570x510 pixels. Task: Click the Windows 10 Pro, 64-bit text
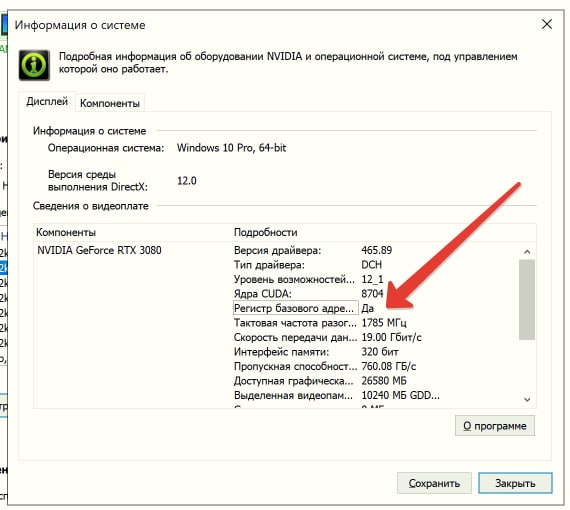[231, 148]
